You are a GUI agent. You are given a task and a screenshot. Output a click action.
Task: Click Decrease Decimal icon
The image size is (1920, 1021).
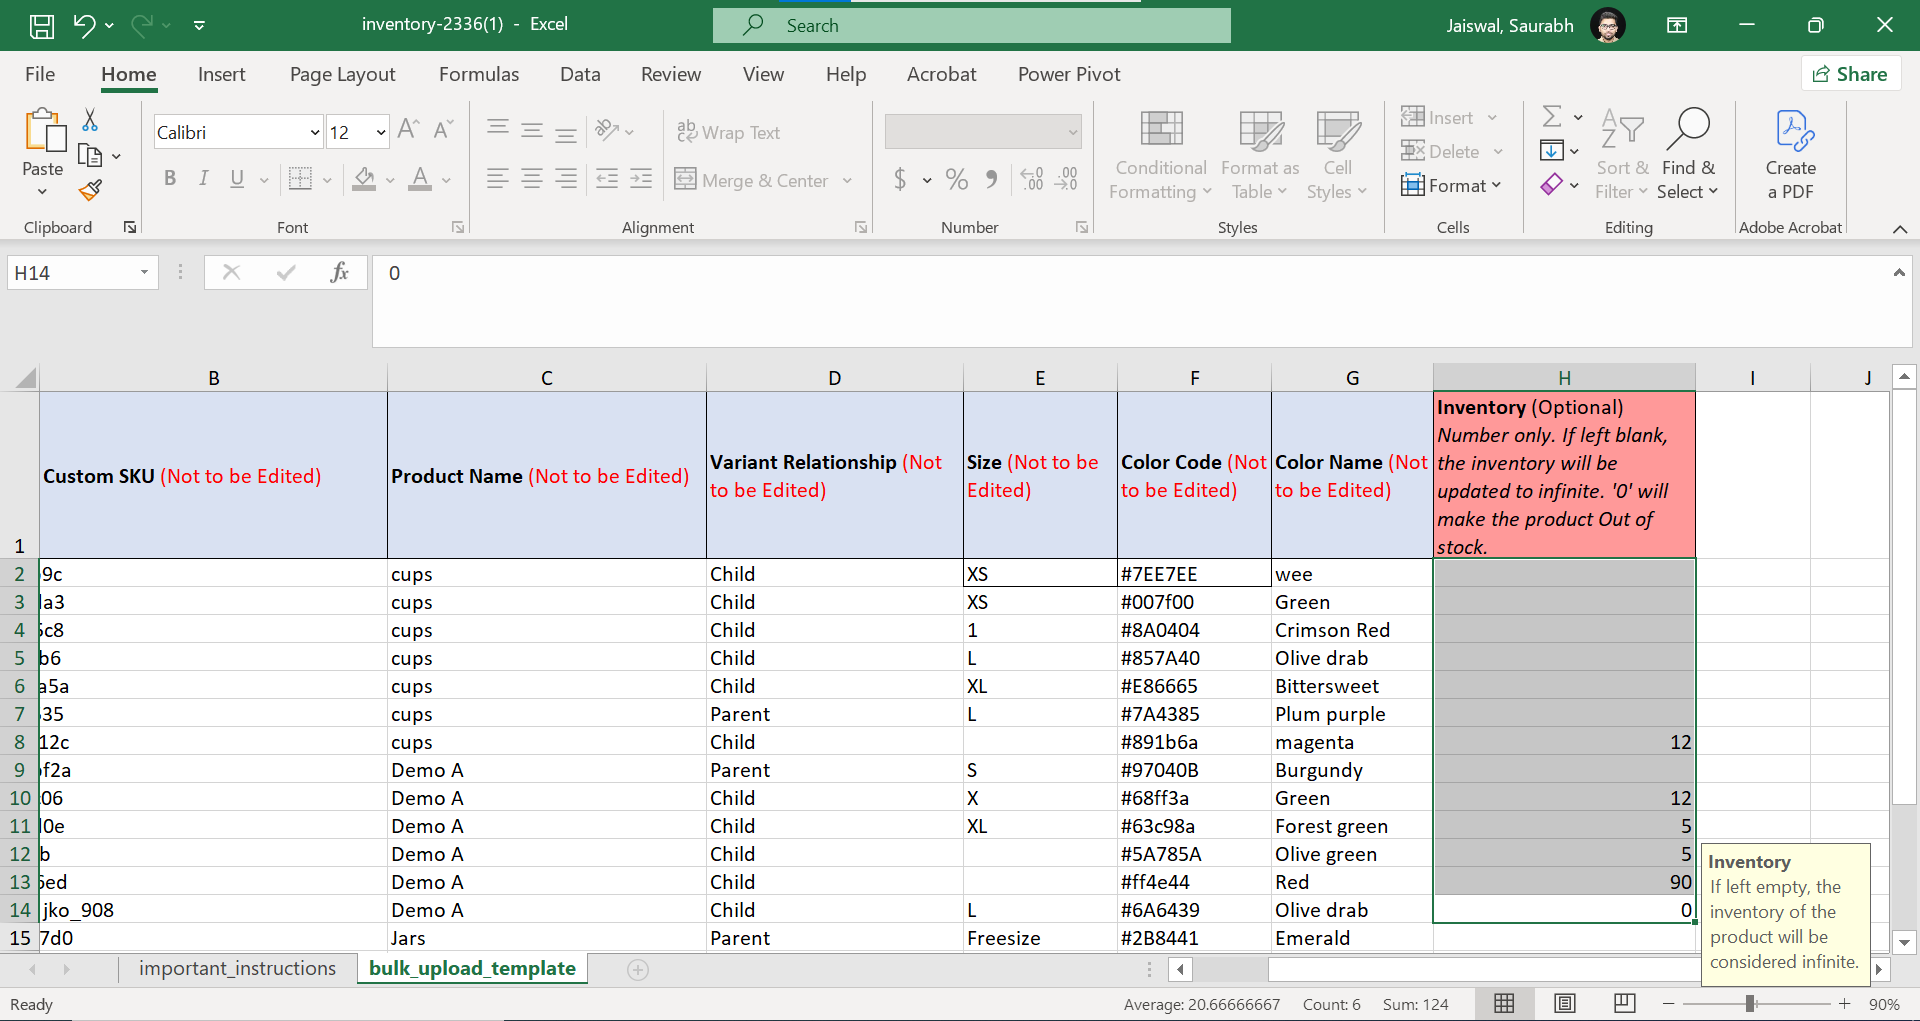point(1066,179)
